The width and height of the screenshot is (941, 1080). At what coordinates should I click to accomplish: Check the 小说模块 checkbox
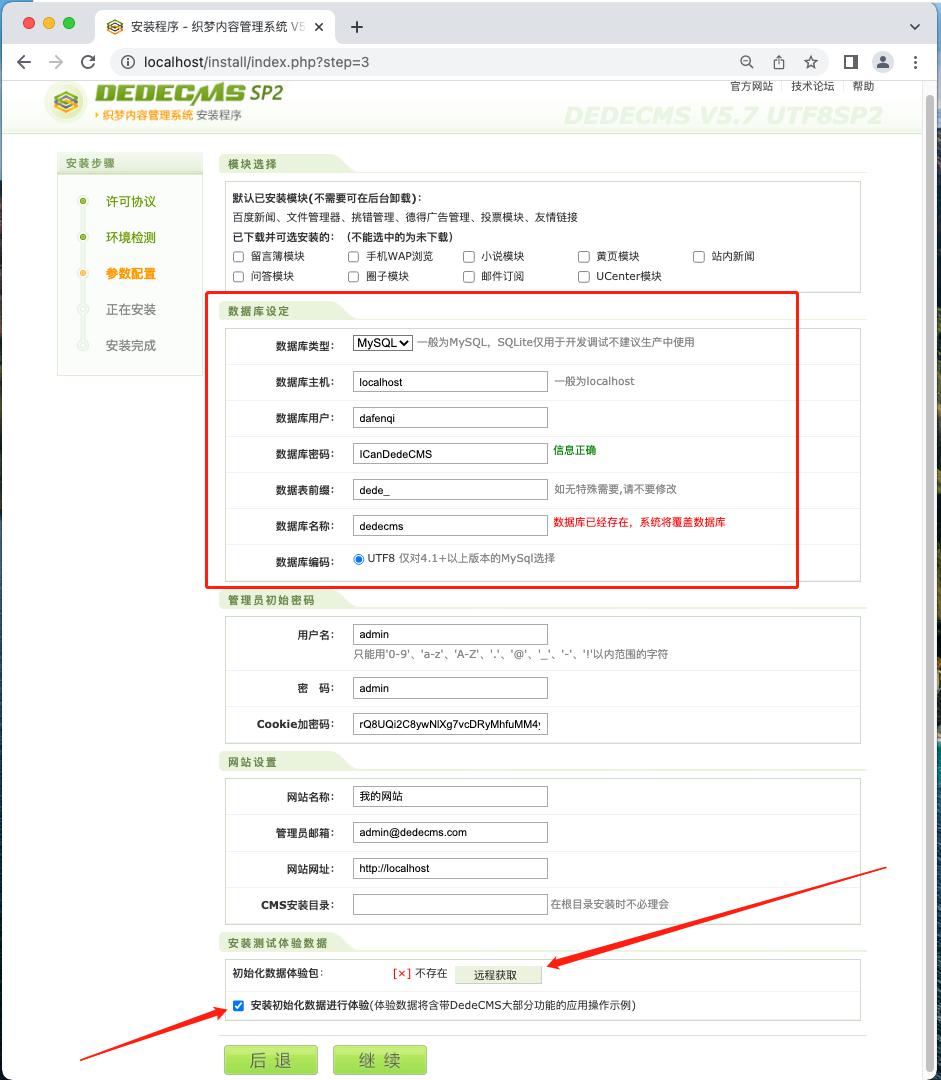coord(468,256)
